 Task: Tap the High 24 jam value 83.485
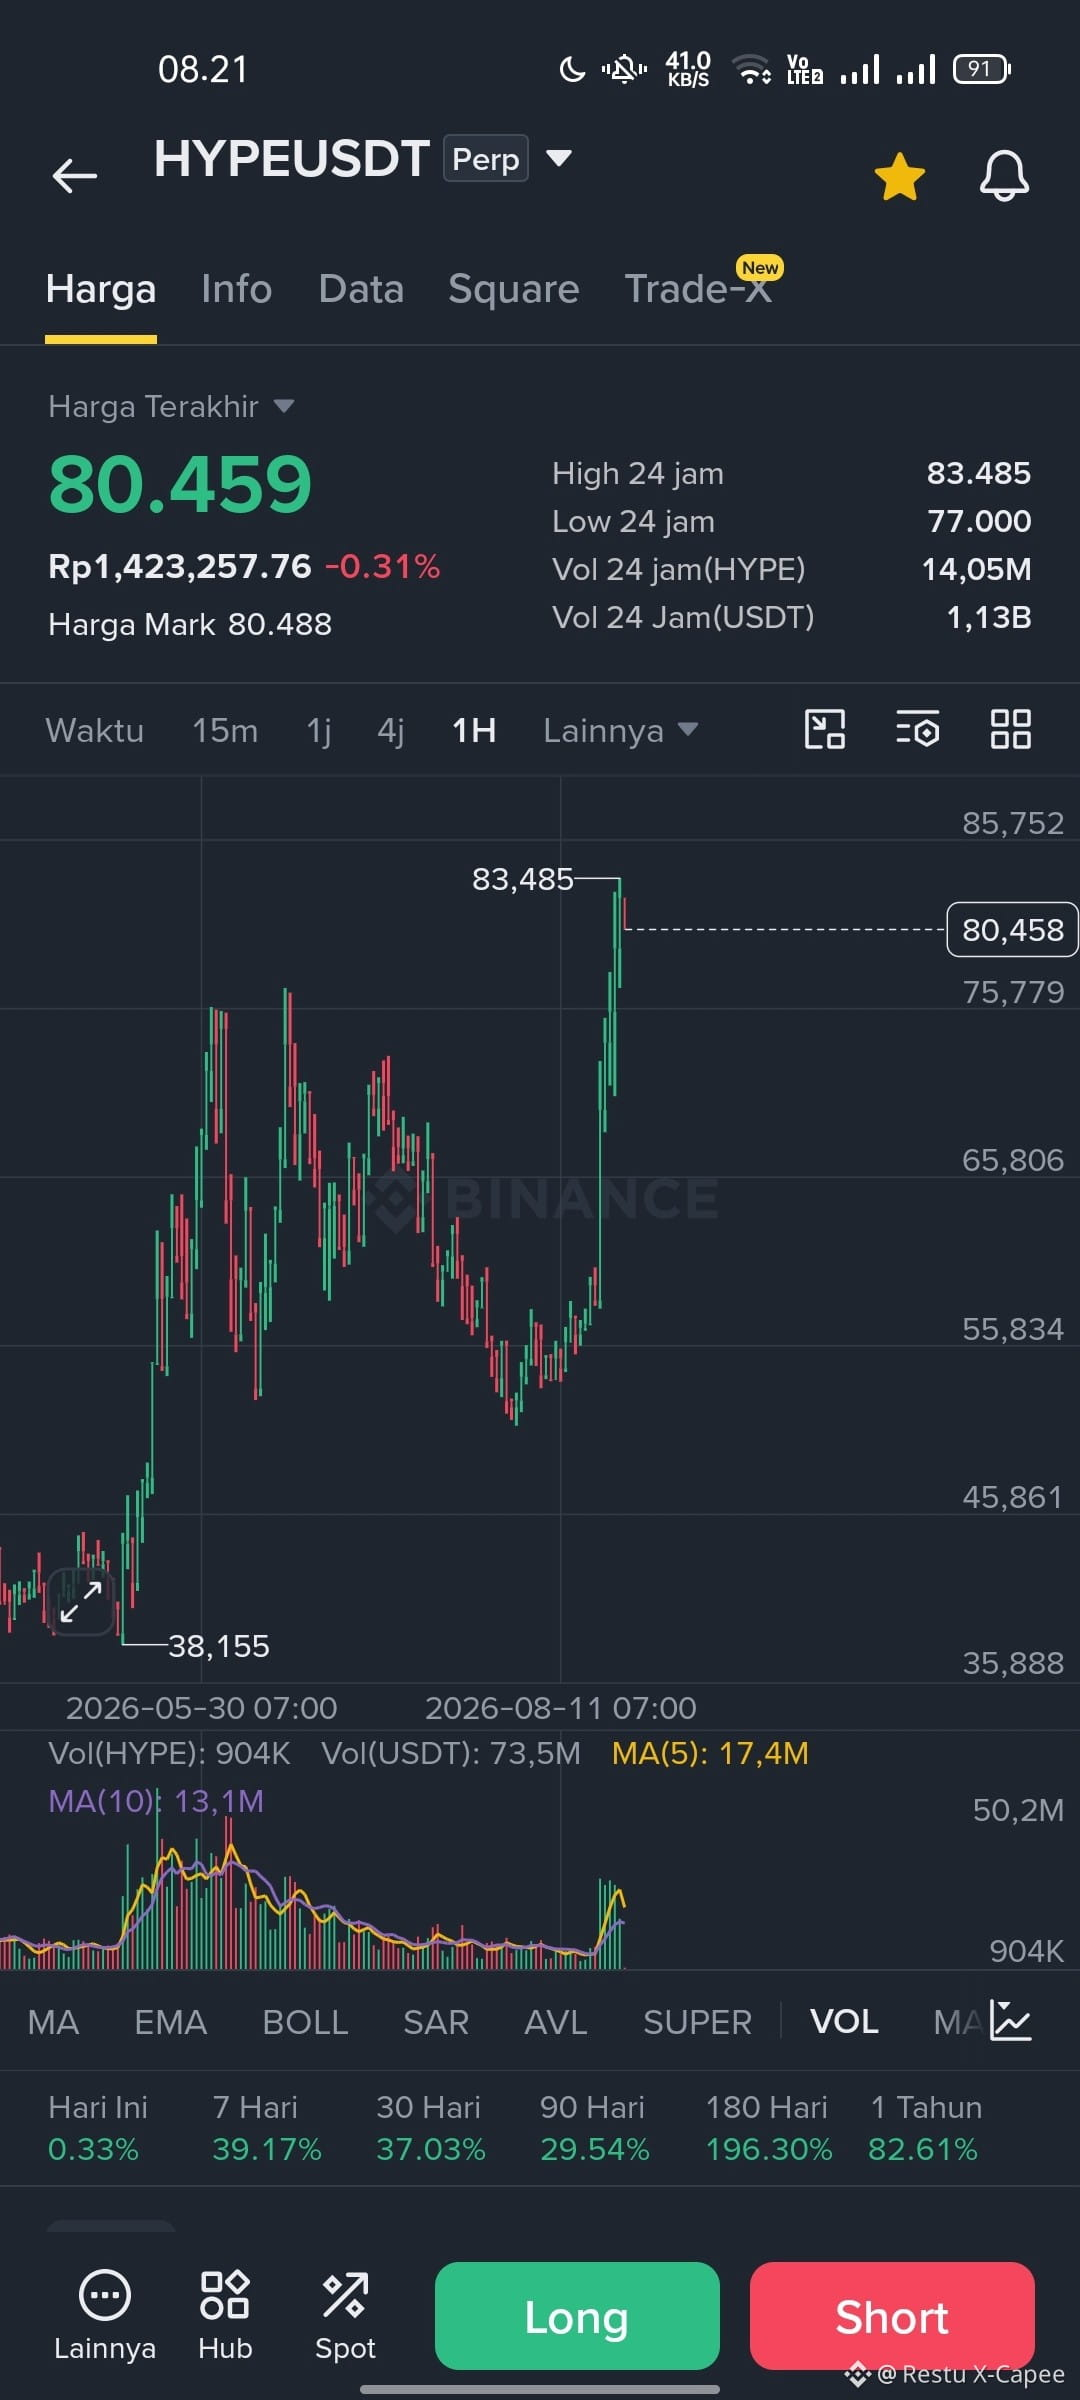pos(978,473)
